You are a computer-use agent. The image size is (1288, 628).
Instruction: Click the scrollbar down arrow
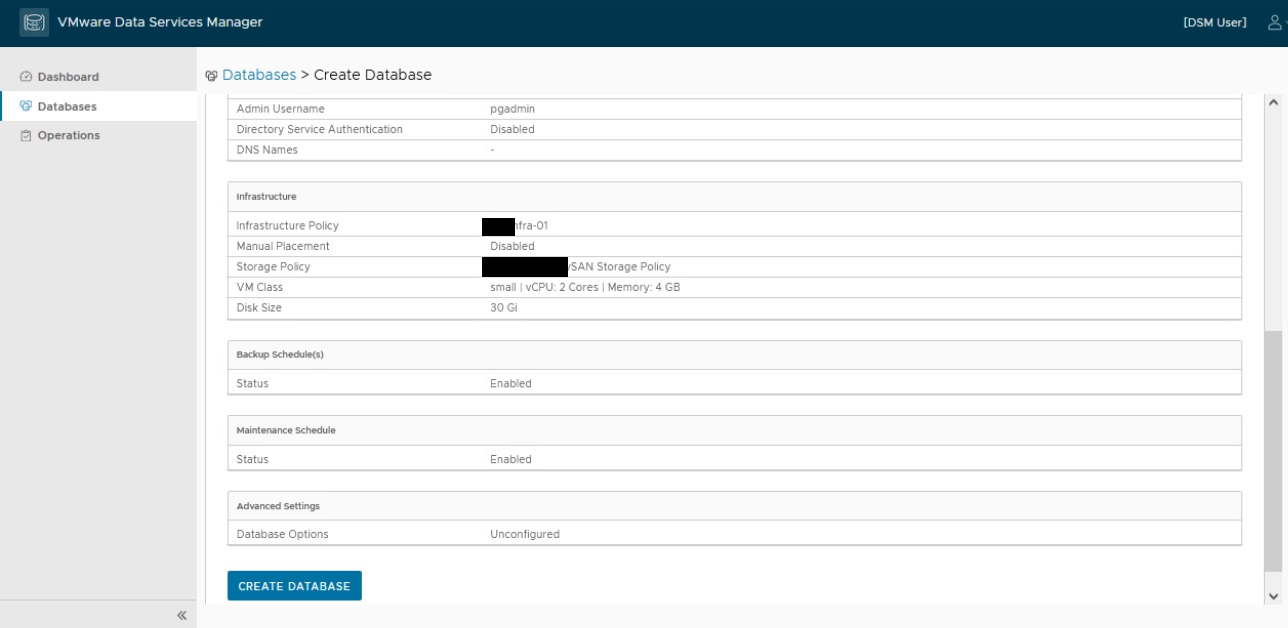tap(1273, 596)
